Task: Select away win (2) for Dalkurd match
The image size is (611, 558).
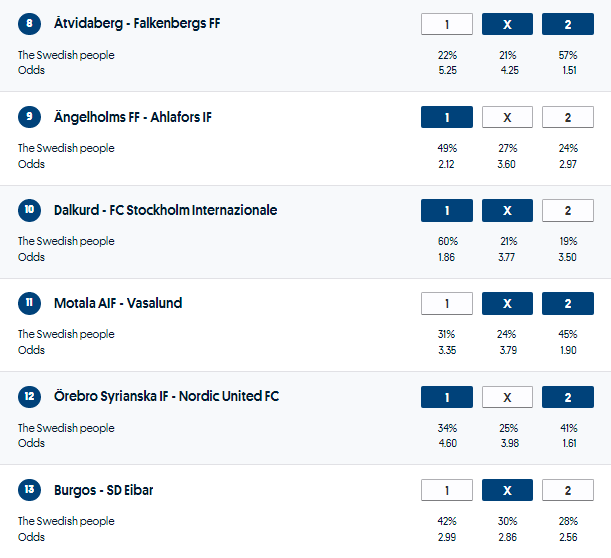Action: 567,210
